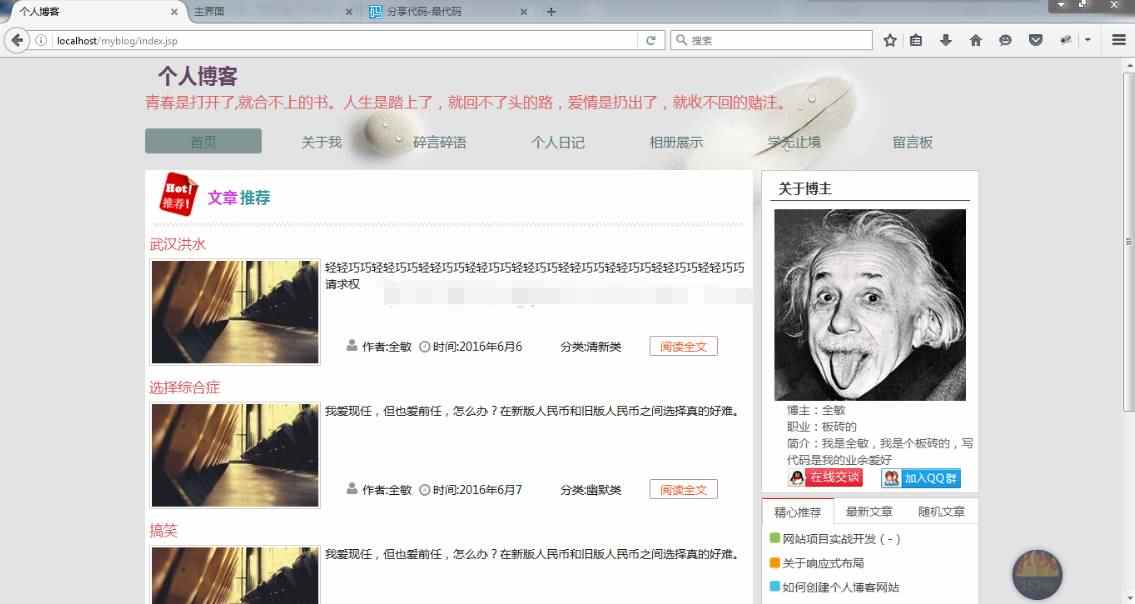Save page with the Pocket icon

pyautogui.click(x=1036, y=41)
